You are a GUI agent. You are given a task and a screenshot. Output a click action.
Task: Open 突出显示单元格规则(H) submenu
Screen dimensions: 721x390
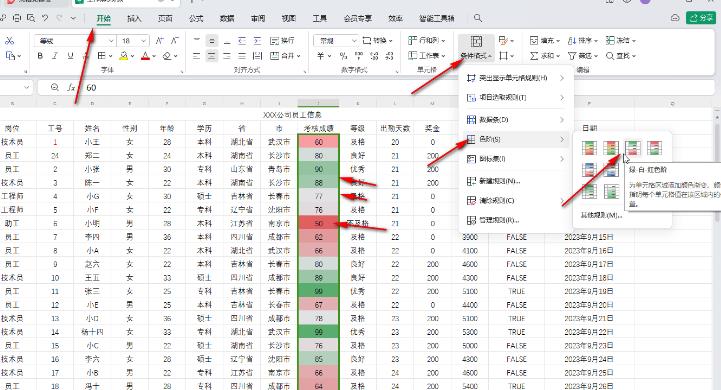point(516,78)
